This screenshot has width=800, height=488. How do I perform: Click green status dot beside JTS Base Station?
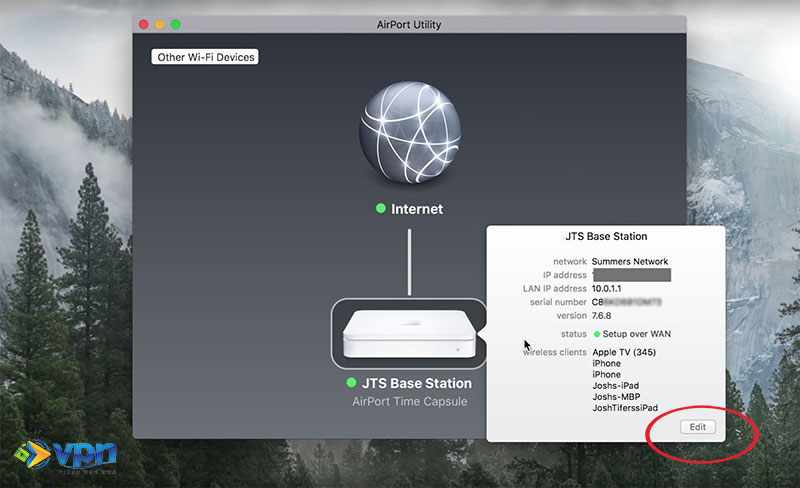click(351, 382)
